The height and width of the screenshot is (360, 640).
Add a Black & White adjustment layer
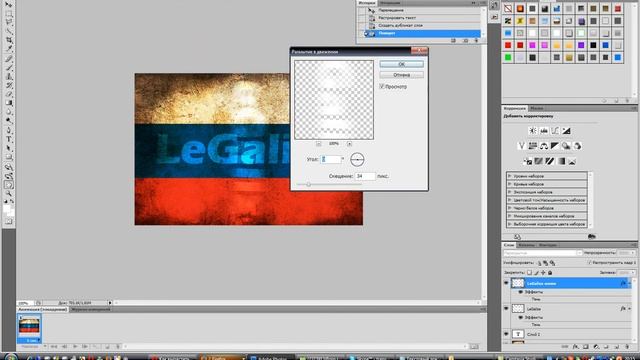pyautogui.click(x=555, y=146)
